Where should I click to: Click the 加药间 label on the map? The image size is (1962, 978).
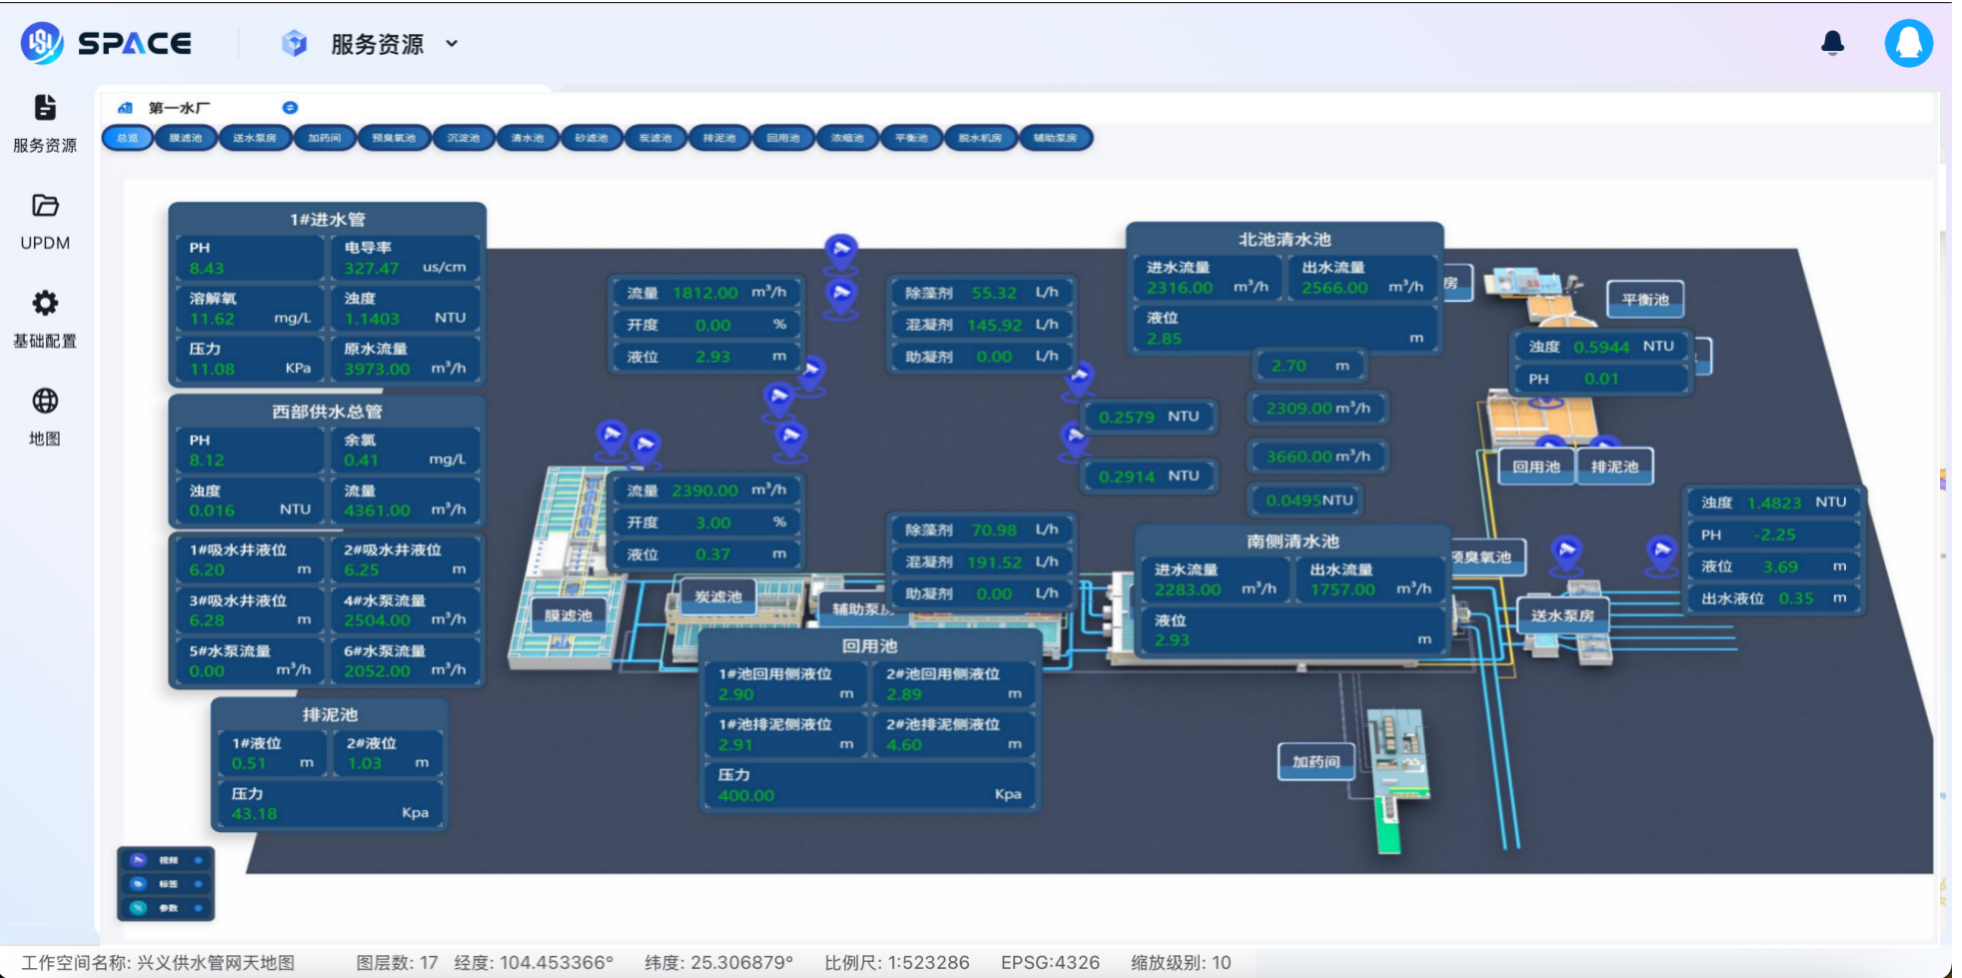click(x=1317, y=761)
